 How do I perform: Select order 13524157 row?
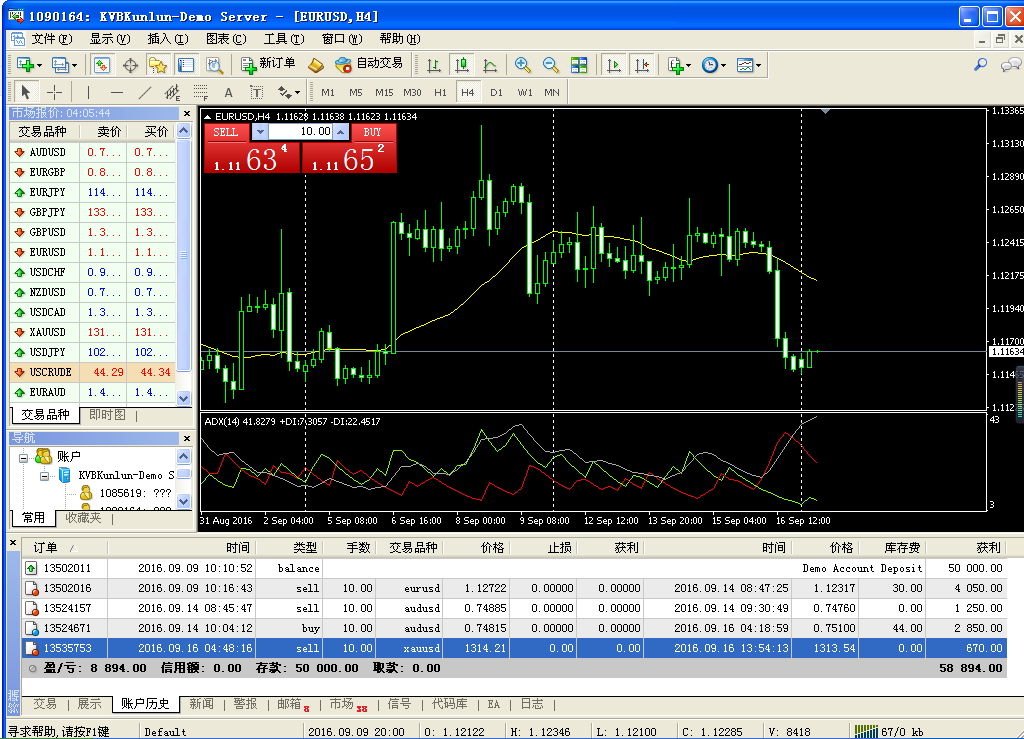point(514,608)
